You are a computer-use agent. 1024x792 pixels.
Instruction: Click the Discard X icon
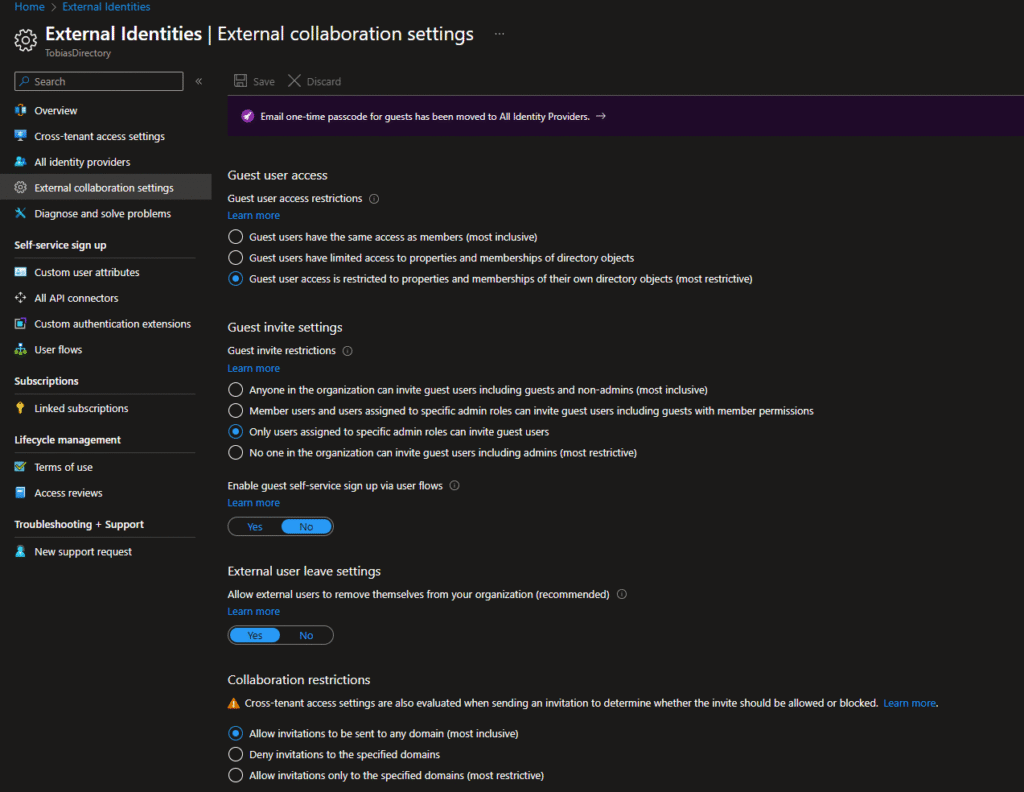coord(294,81)
